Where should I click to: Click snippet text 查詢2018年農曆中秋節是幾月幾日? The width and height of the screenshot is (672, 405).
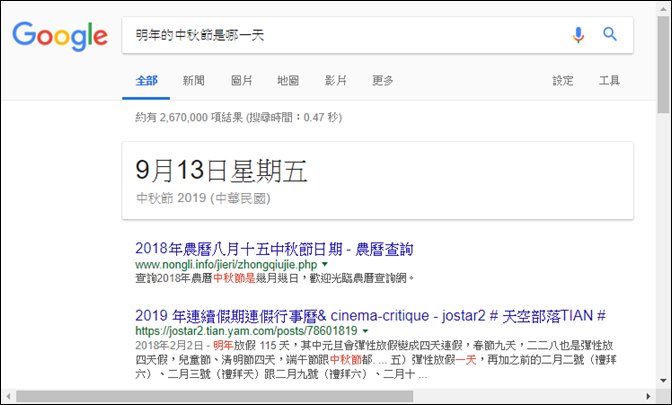[x=217, y=278]
